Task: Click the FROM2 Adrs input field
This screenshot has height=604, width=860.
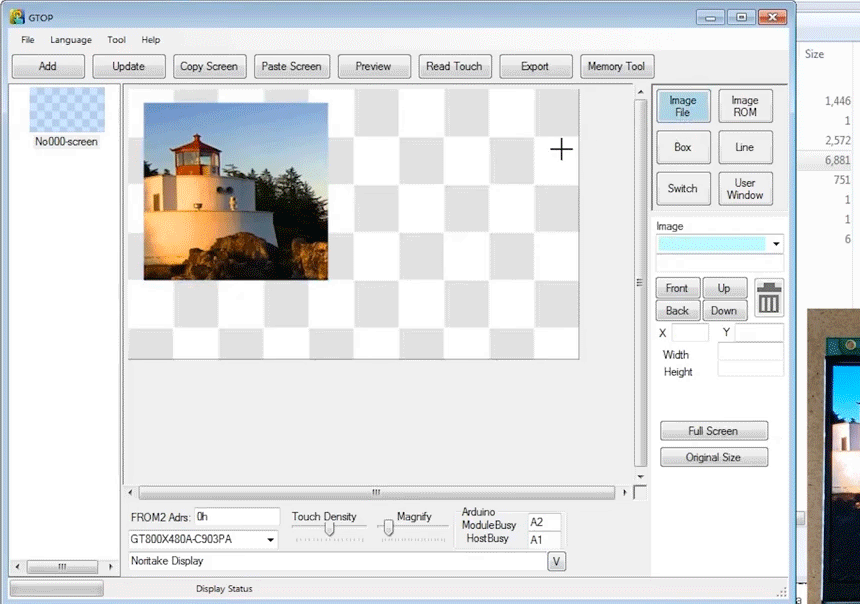Action: click(237, 517)
